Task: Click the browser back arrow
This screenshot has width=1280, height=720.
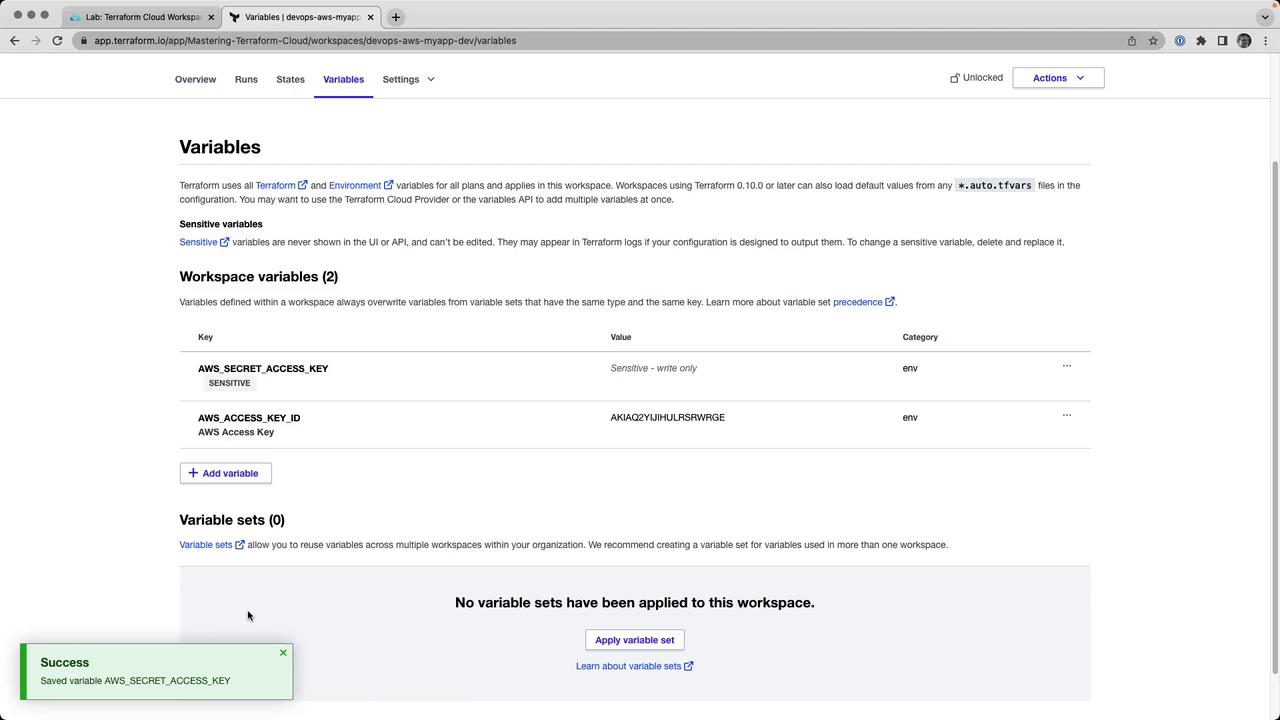Action: click(14, 41)
